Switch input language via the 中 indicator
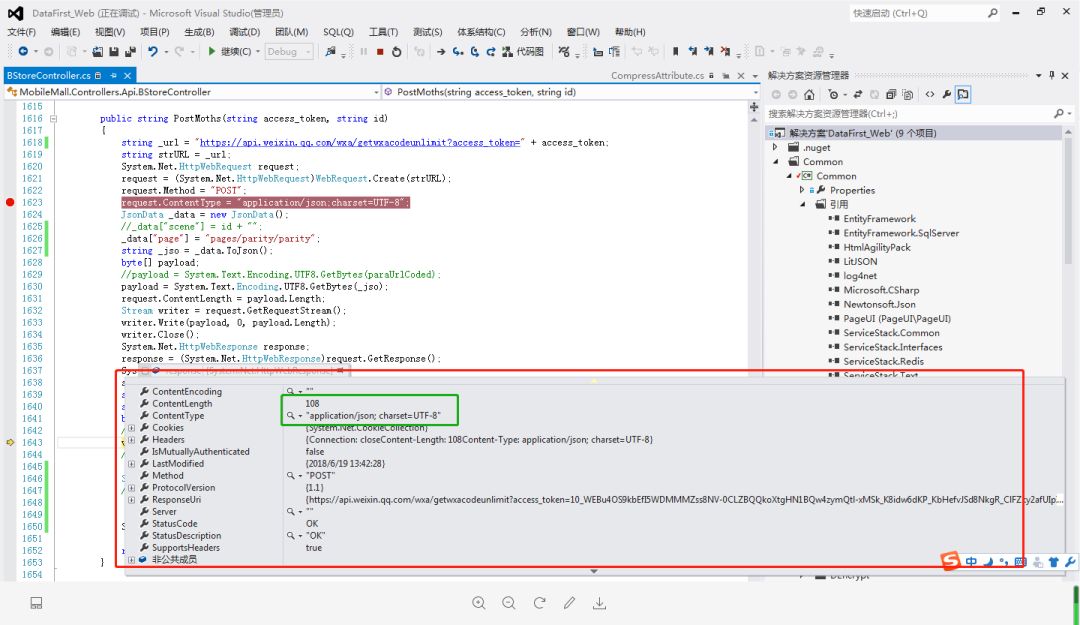Screen dimensions: 1080x625 pos(971,562)
